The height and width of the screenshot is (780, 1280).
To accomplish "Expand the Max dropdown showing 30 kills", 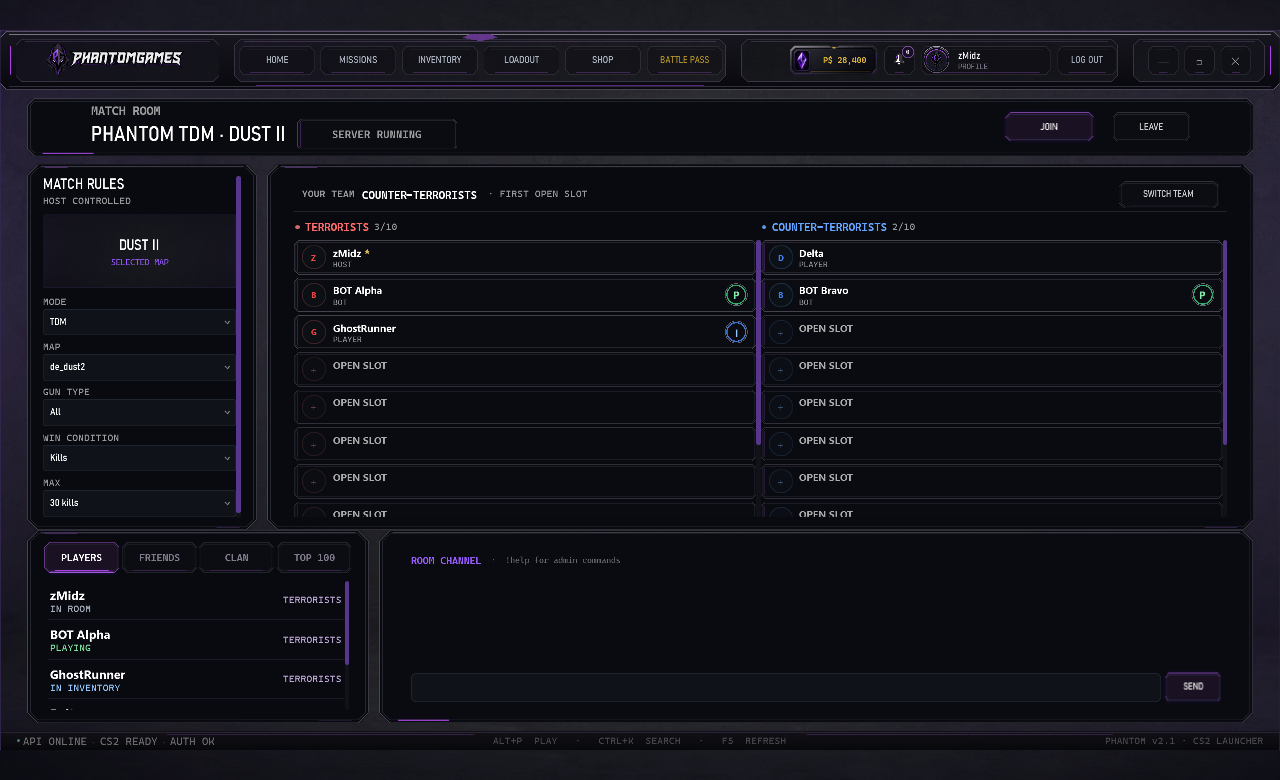I will click(x=139, y=503).
